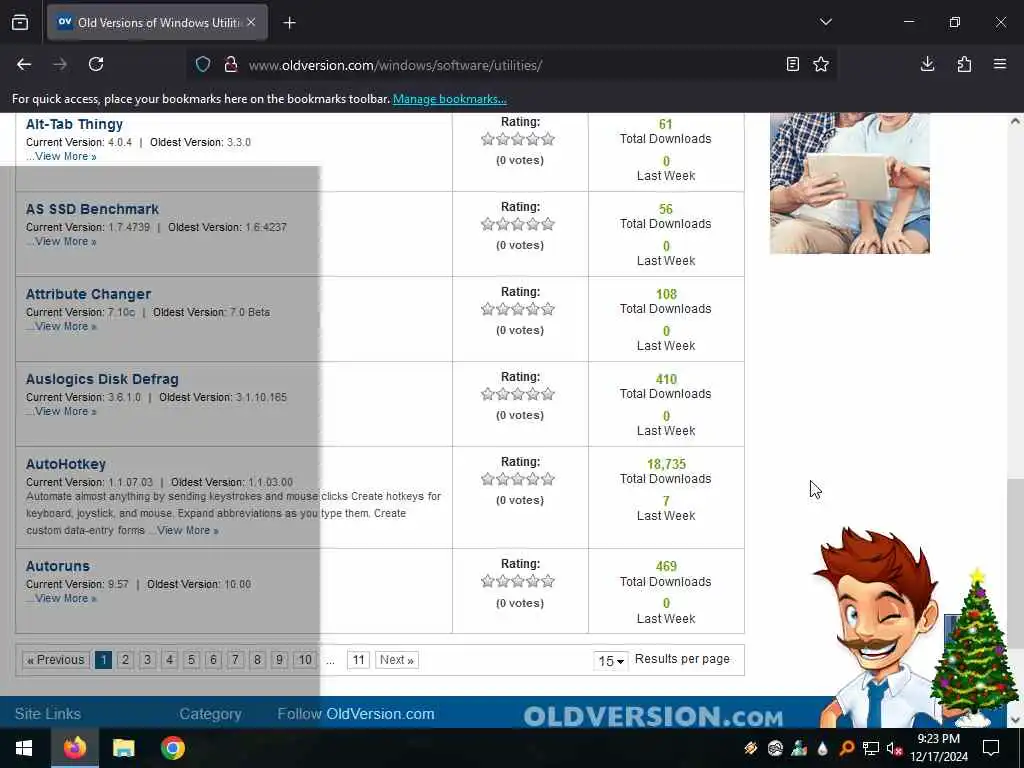The image size is (1024, 768).
Task: Rate AutoHotkey with the second star
Action: pyautogui.click(x=503, y=479)
